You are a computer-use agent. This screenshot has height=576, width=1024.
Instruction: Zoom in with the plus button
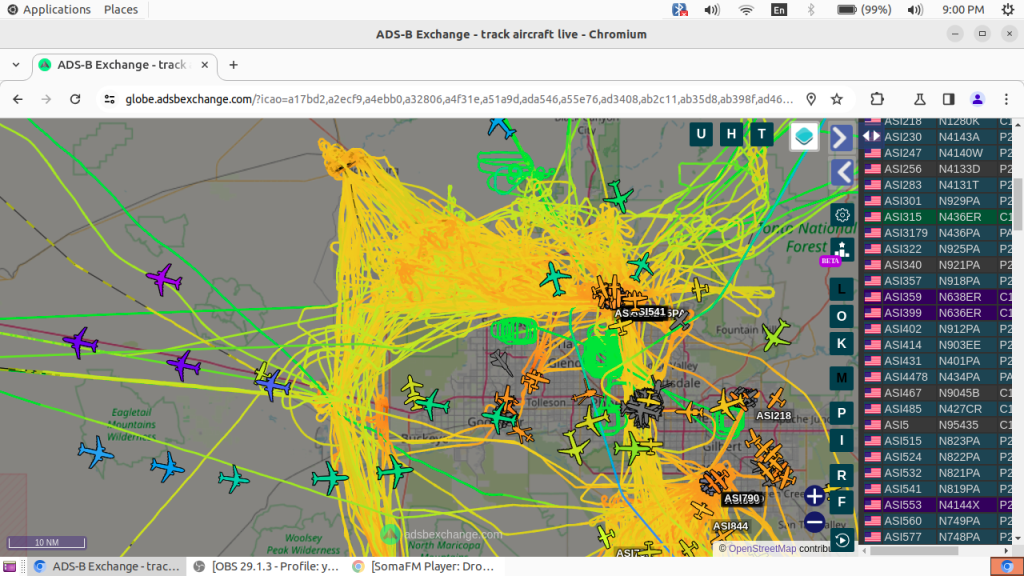(x=814, y=496)
